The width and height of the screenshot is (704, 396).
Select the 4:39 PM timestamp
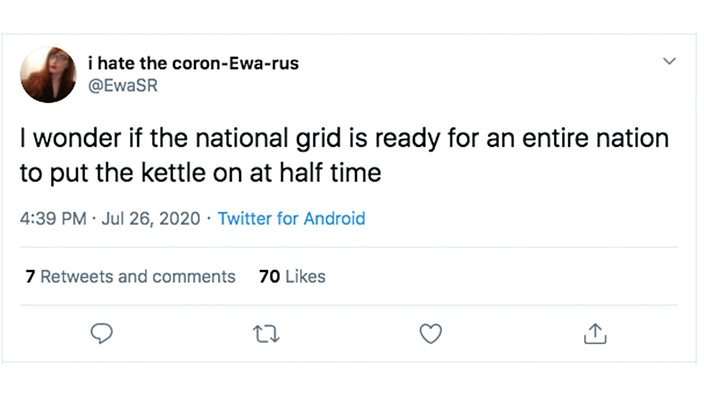click(x=53, y=219)
